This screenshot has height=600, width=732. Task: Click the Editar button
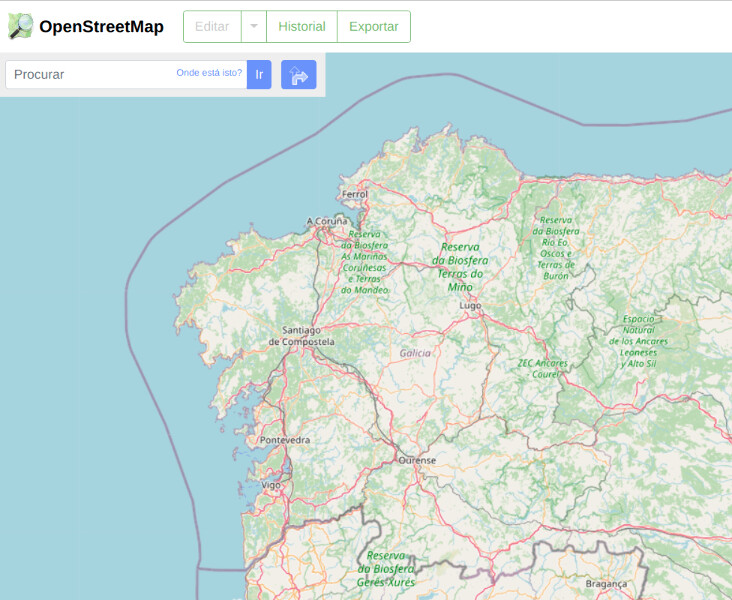[x=212, y=27]
